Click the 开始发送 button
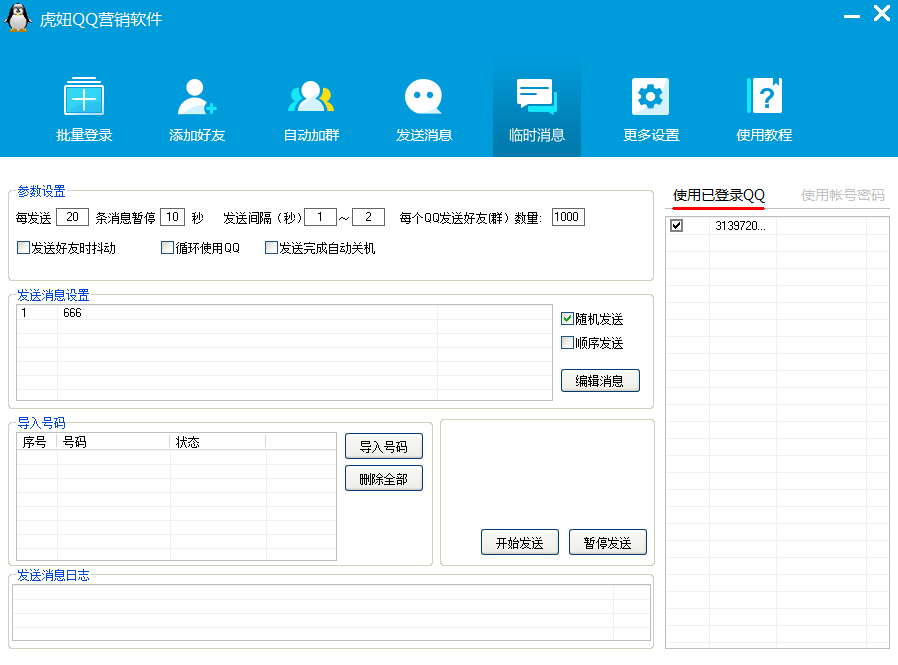This screenshot has height=665, width=898. [519, 542]
